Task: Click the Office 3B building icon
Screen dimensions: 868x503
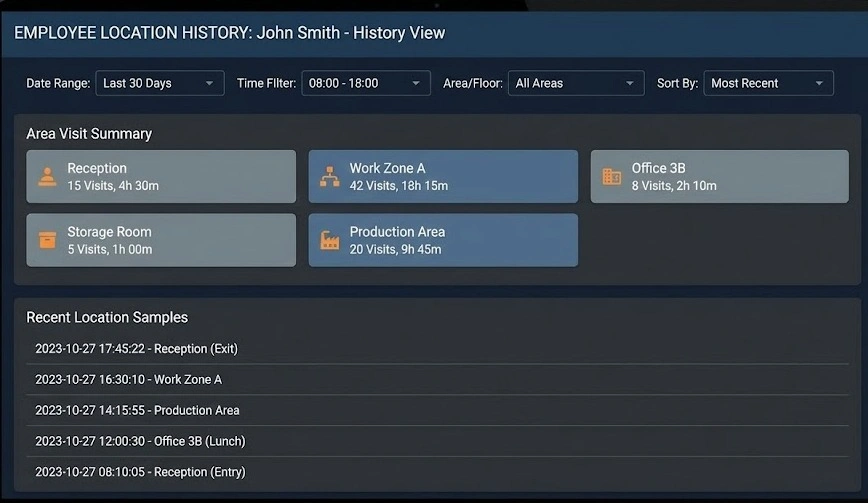Action: [x=611, y=177]
